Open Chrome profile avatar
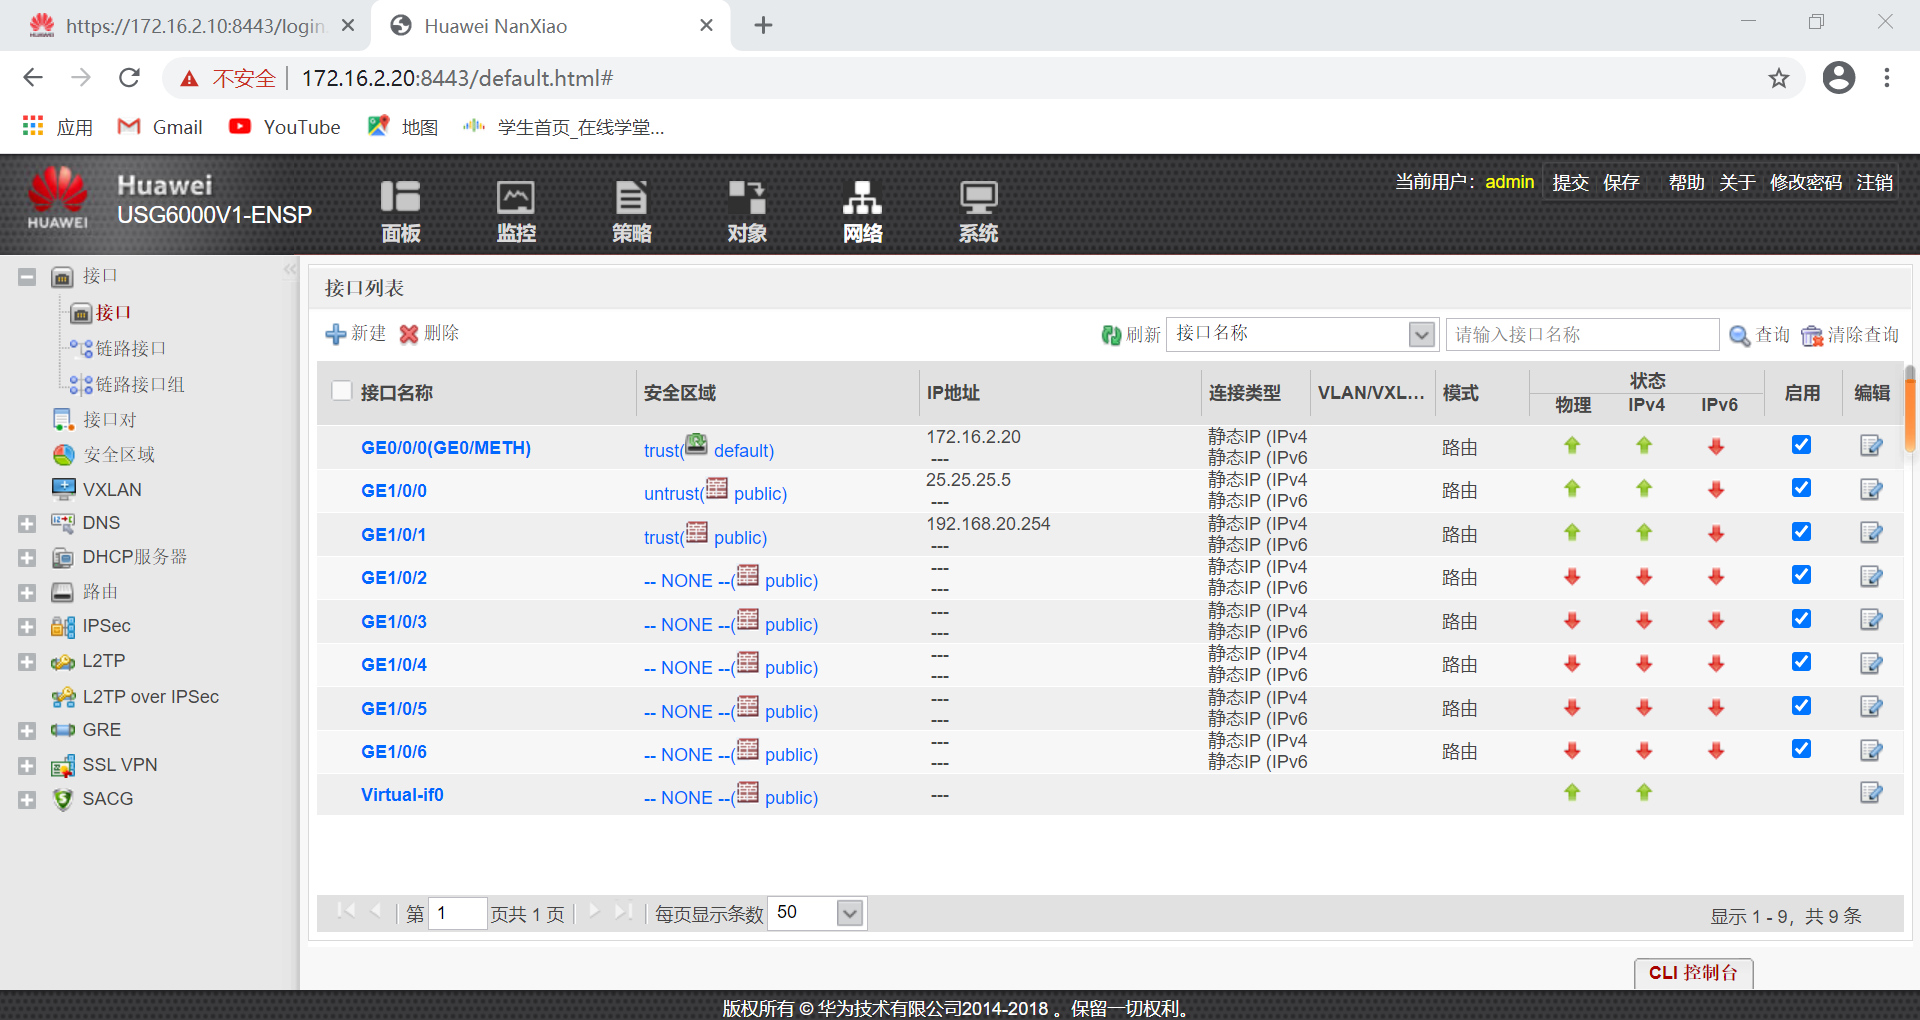The width and height of the screenshot is (1920, 1020). (1838, 78)
